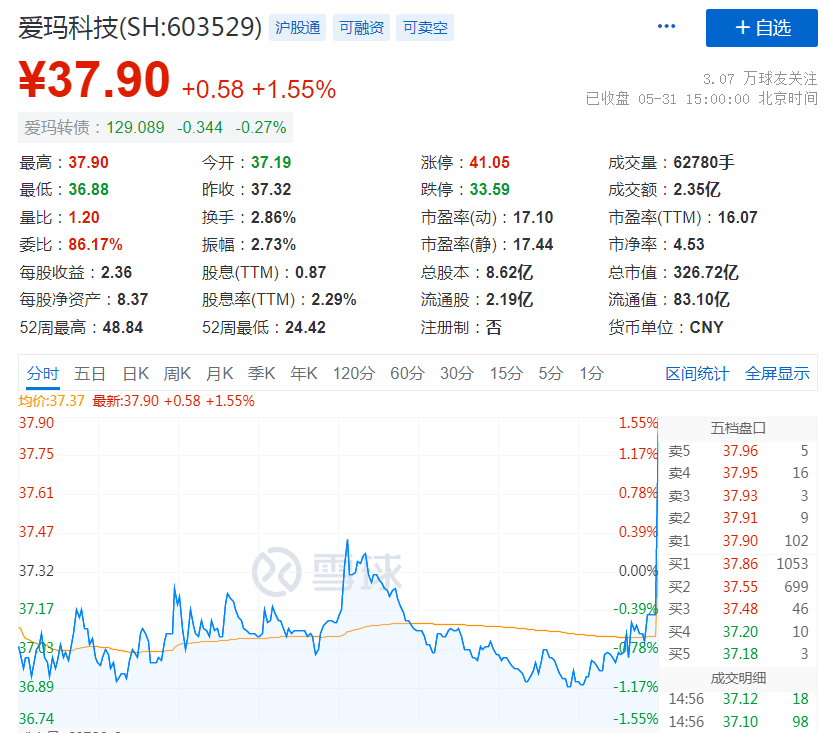
Task: Click the 3.07 万球友关注 follower count
Action: [x=760, y=79]
